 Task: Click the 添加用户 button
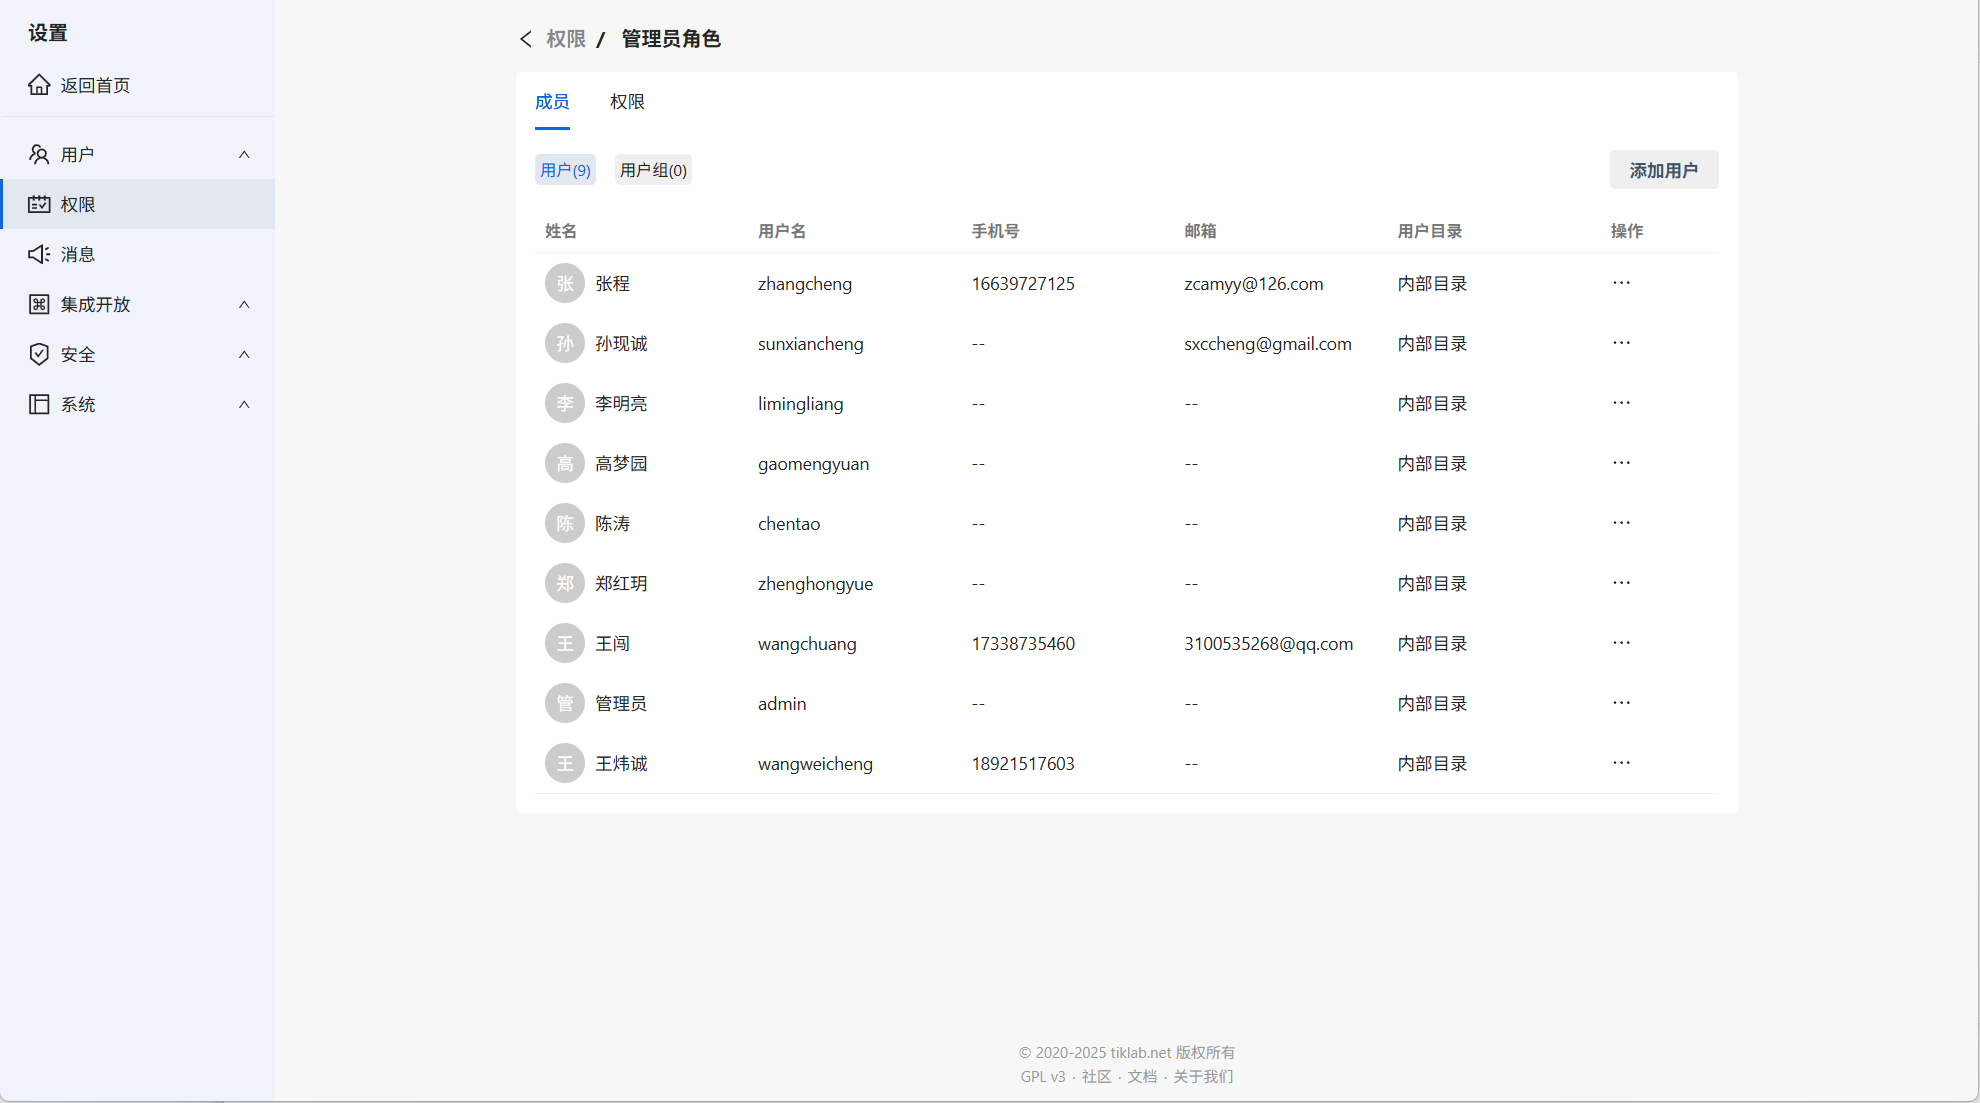click(x=1663, y=170)
